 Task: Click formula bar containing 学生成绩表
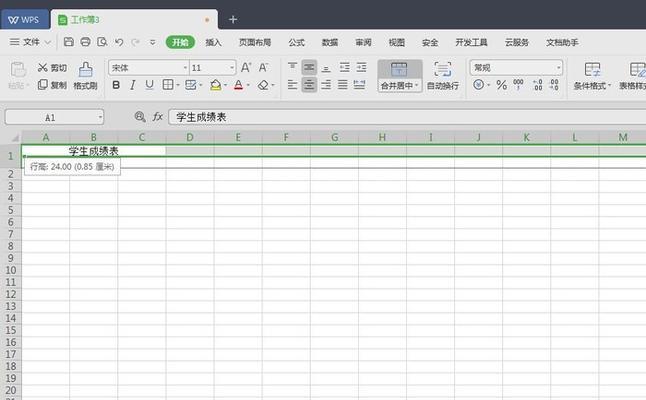(x=407, y=117)
